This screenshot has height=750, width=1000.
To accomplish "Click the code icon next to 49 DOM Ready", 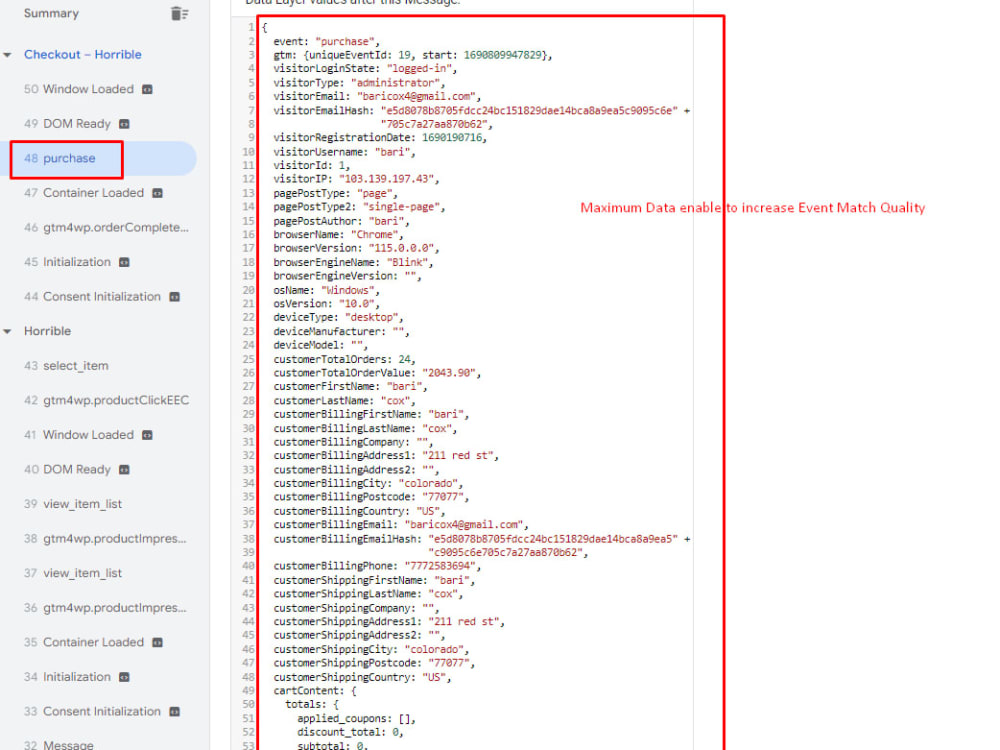I will tap(122, 123).
